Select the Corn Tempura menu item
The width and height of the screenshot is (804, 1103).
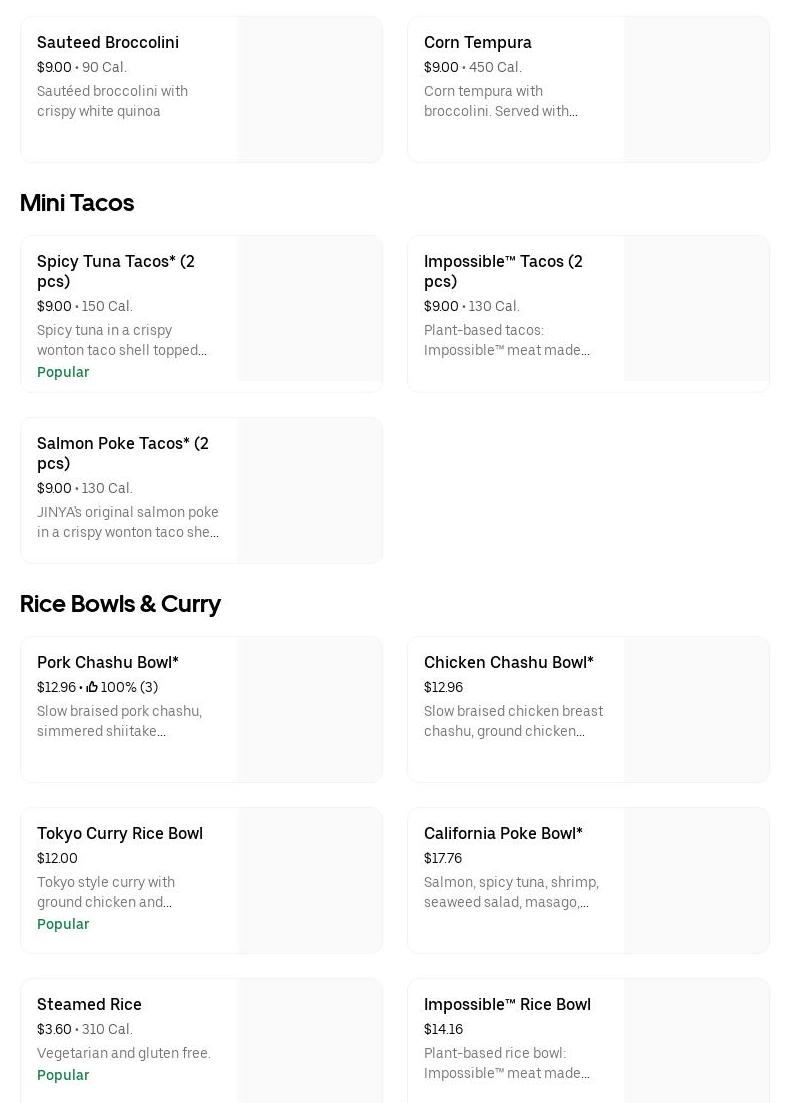(478, 42)
